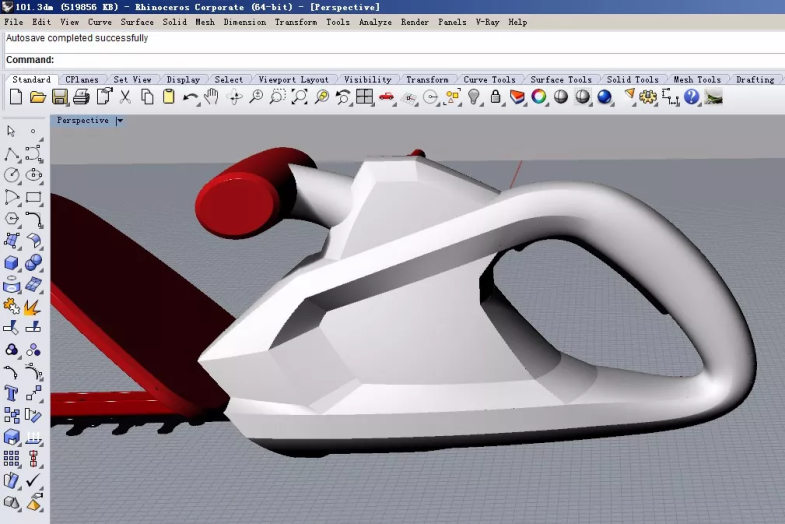This screenshot has width=785, height=524.
Task: Click the blue Help question mark icon
Action: pyautogui.click(x=692, y=97)
